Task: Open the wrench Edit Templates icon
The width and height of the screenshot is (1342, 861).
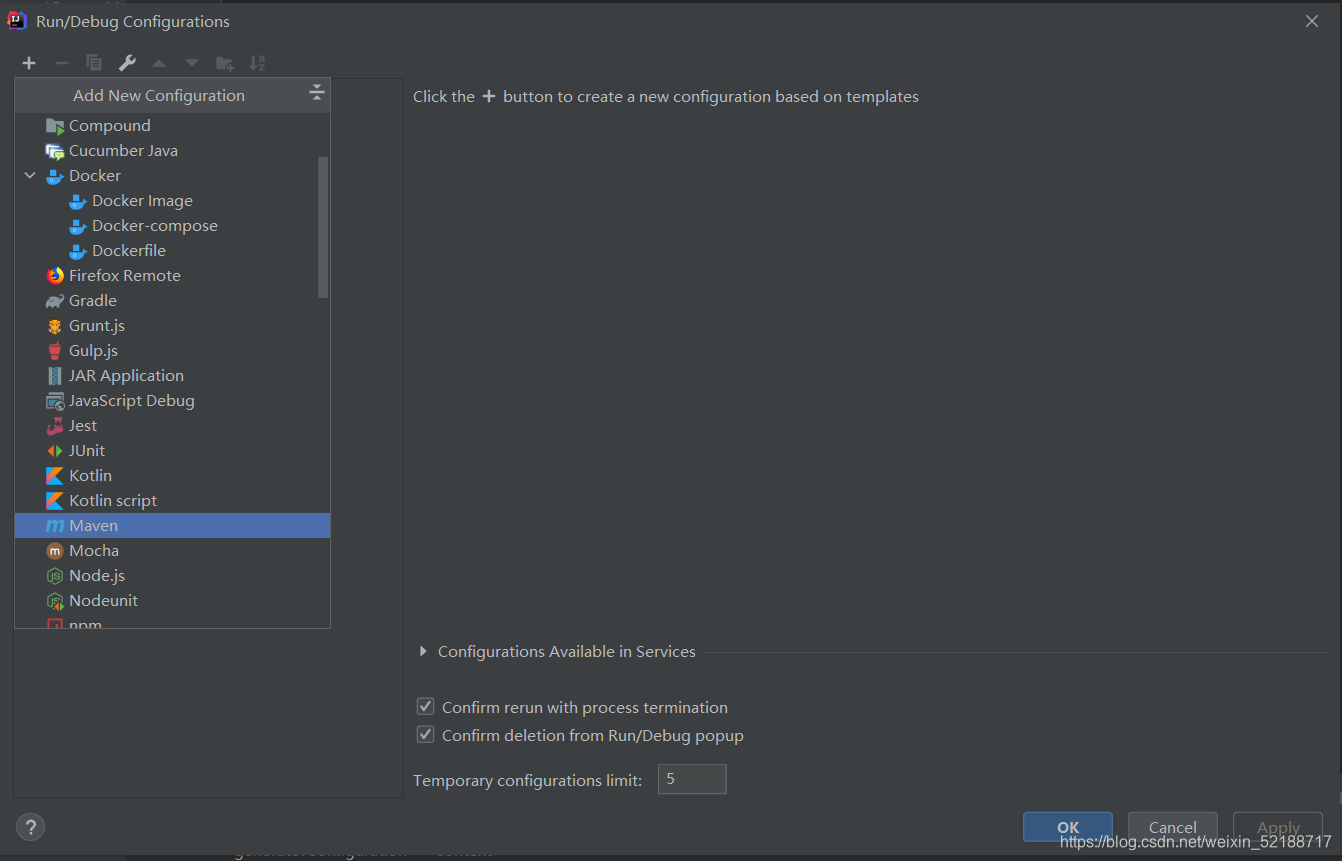Action: click(127, 63)
